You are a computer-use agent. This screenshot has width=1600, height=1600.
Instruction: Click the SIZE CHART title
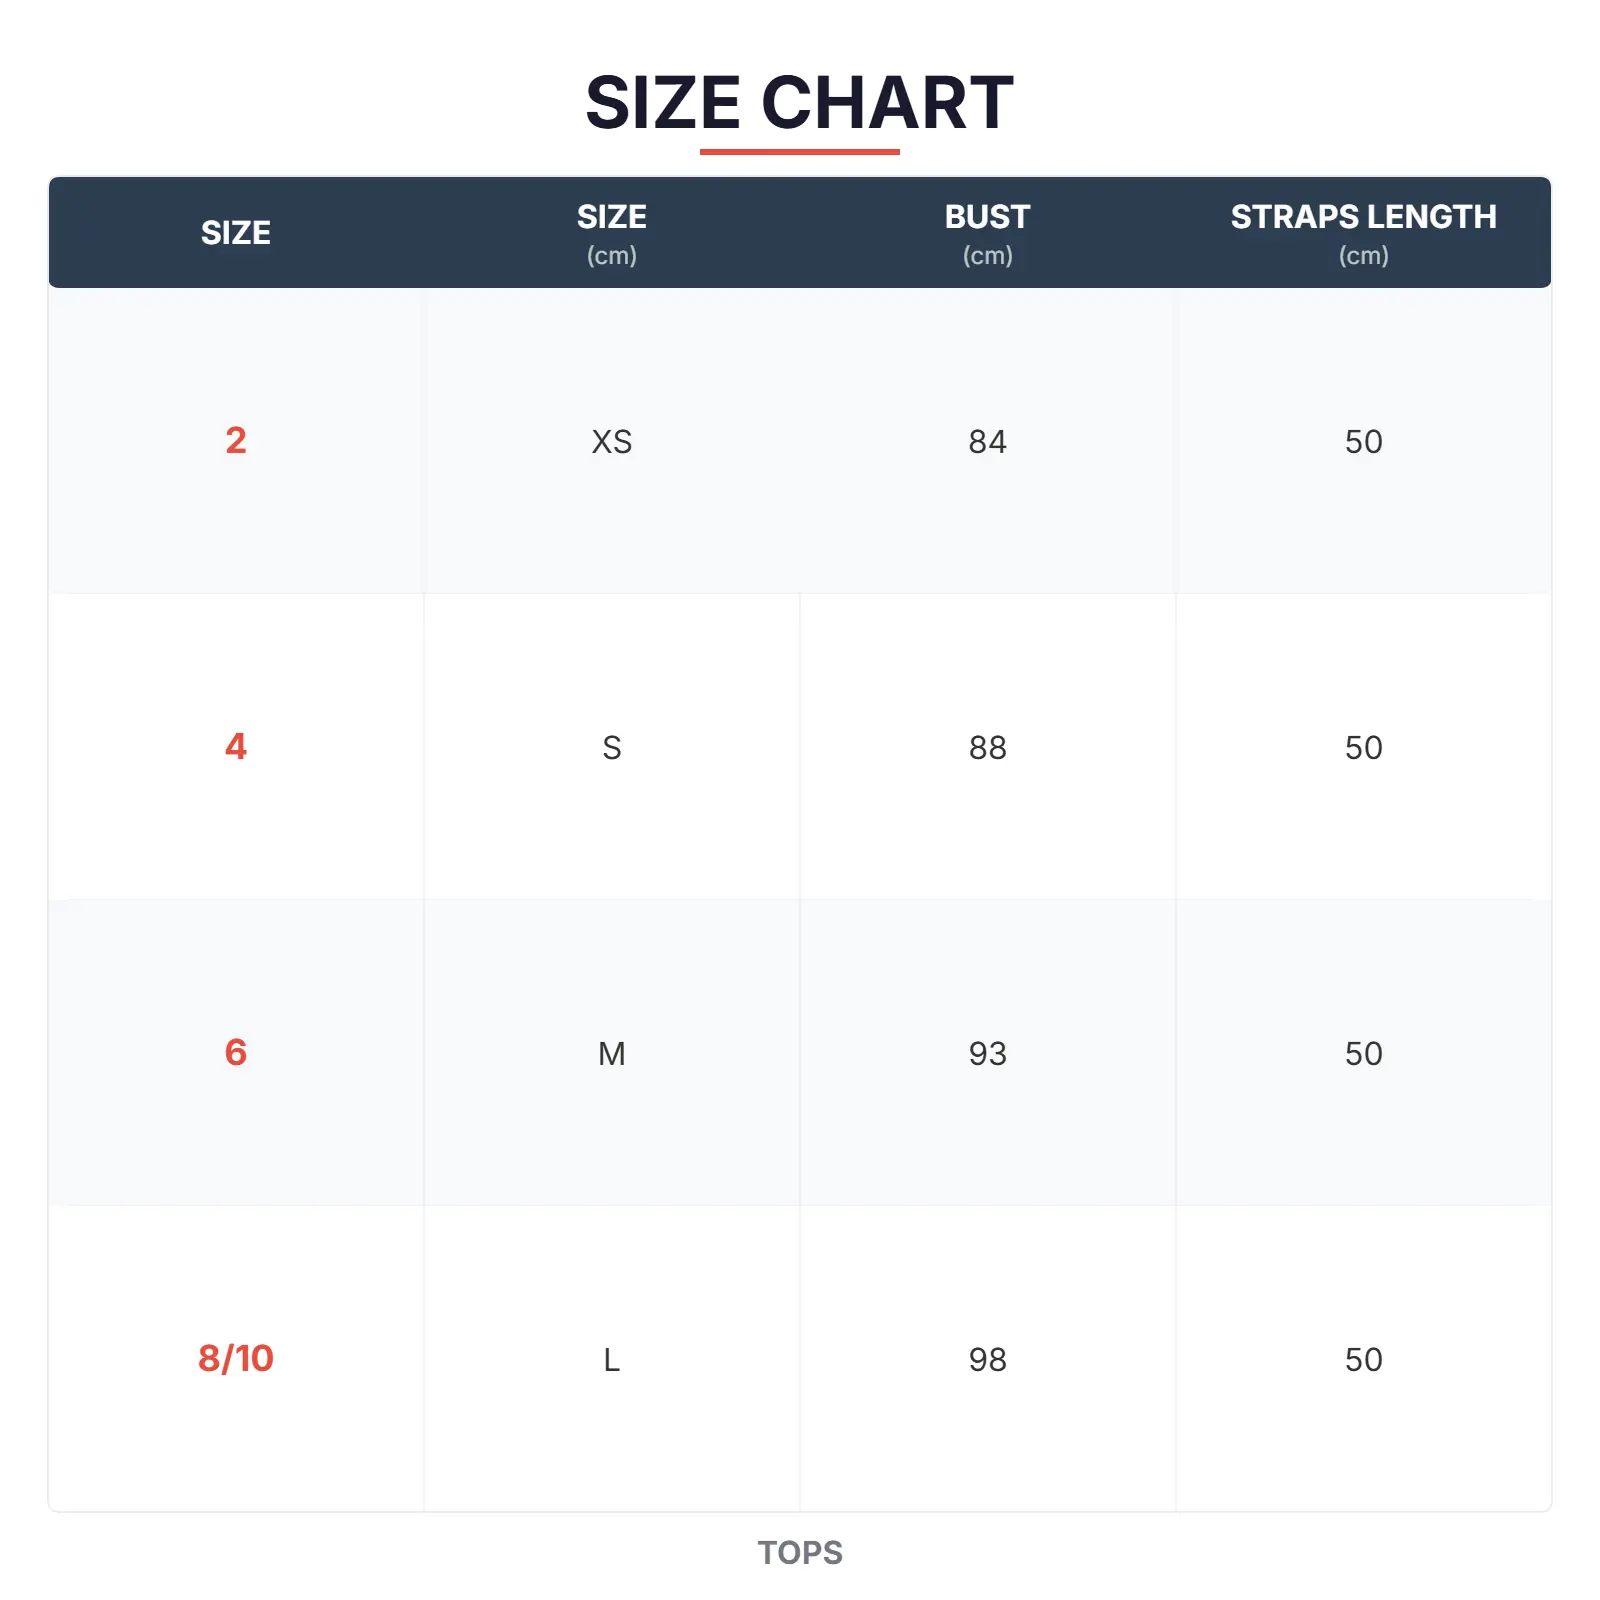click(x=799, y=103)
